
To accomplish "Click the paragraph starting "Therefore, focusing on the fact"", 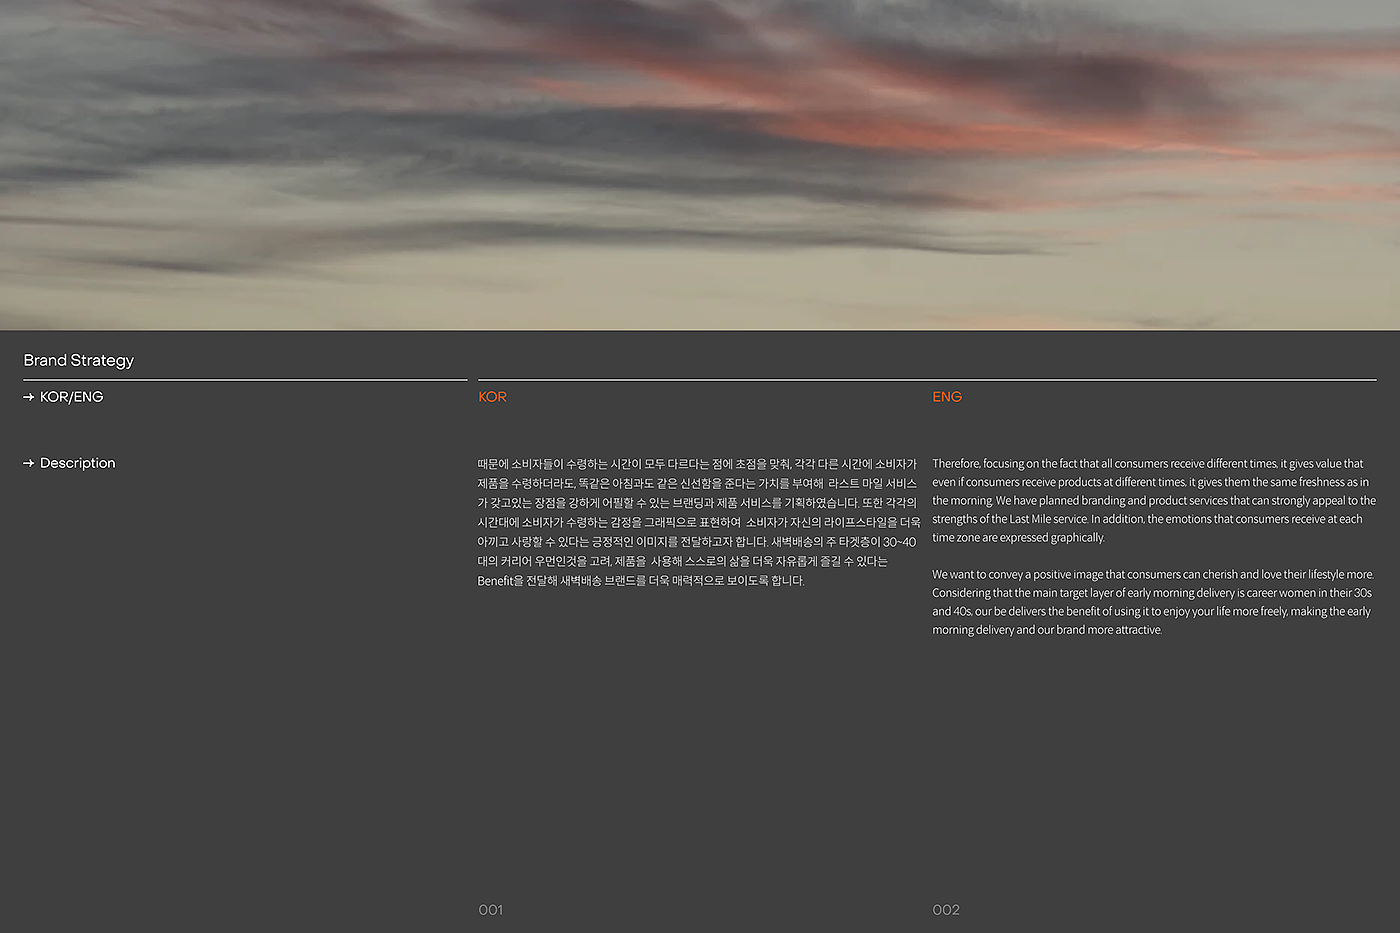I will [x=1154, y=500].
